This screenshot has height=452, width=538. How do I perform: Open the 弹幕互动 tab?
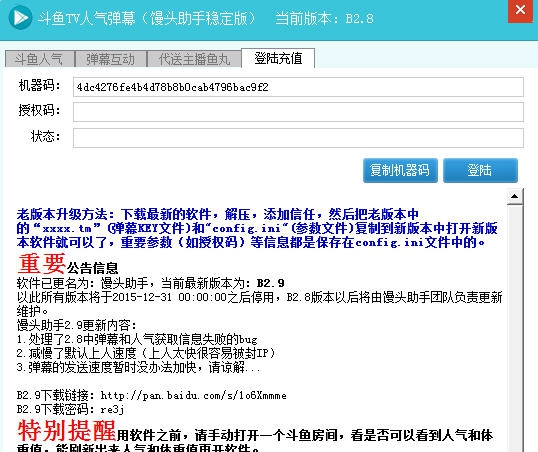click(x=110, y=59)
